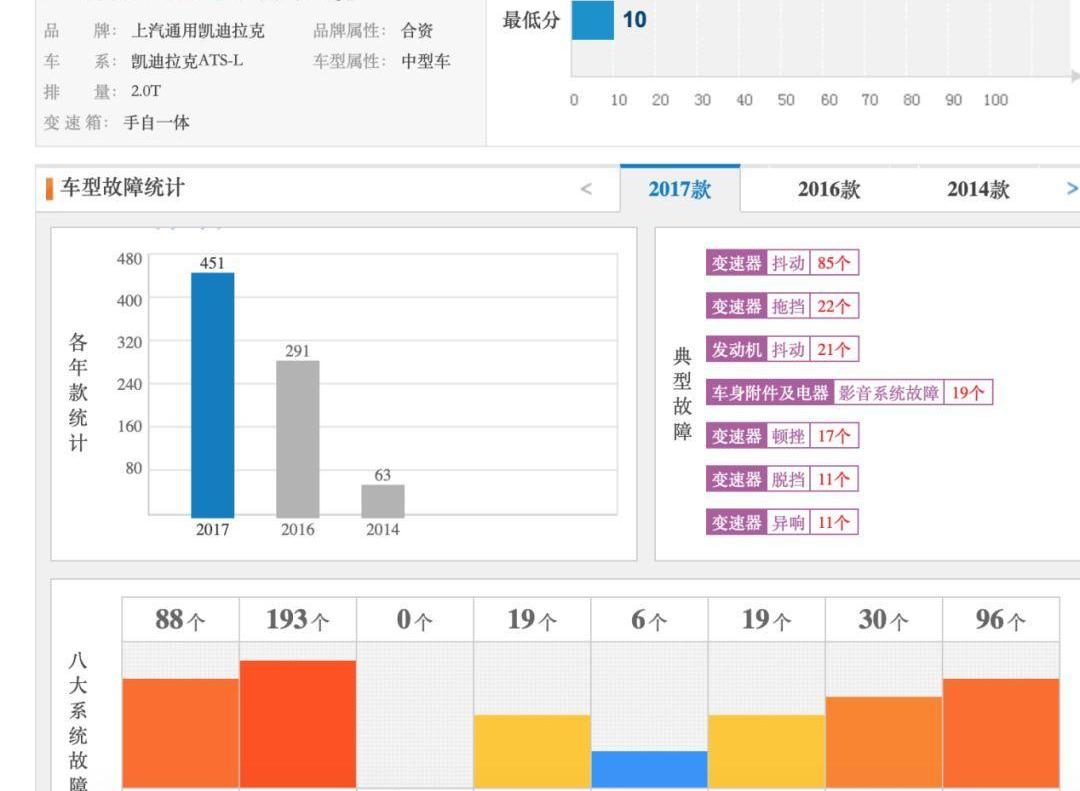Open the 影音系统故障 19个 fault tag

pos(849,393)
